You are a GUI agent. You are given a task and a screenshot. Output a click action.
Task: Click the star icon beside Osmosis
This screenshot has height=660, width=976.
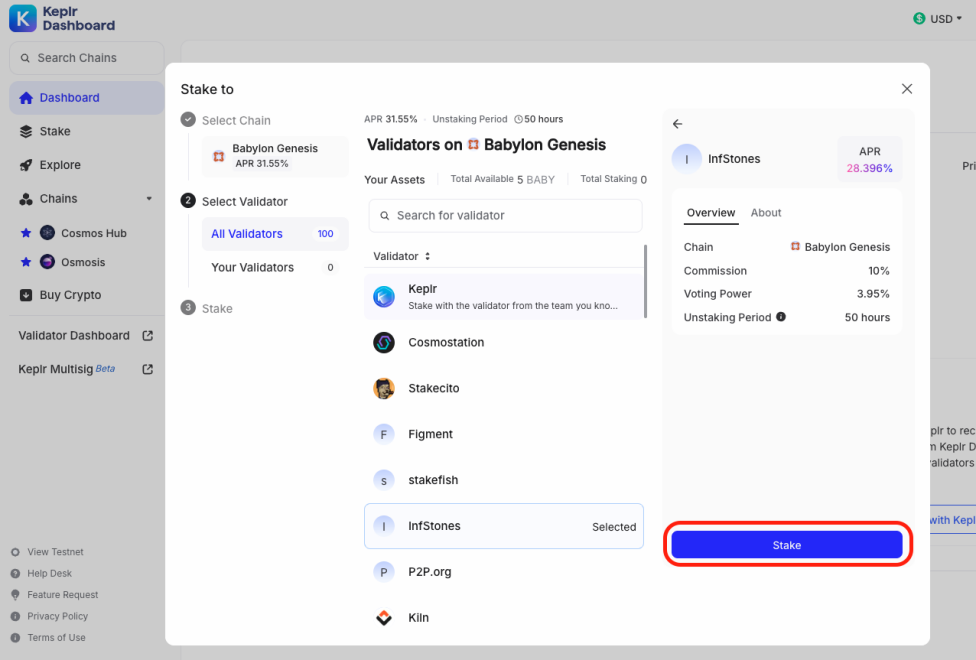[x=26, y=262]
